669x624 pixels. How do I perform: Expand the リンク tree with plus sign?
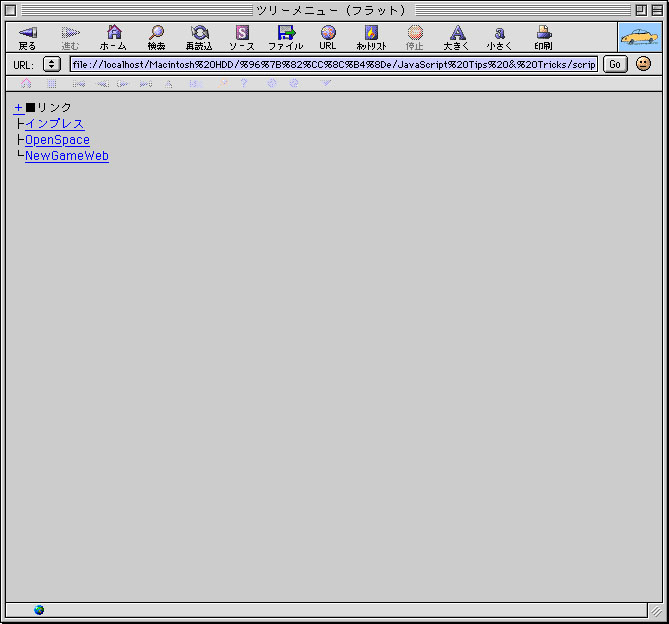point(18,107)
